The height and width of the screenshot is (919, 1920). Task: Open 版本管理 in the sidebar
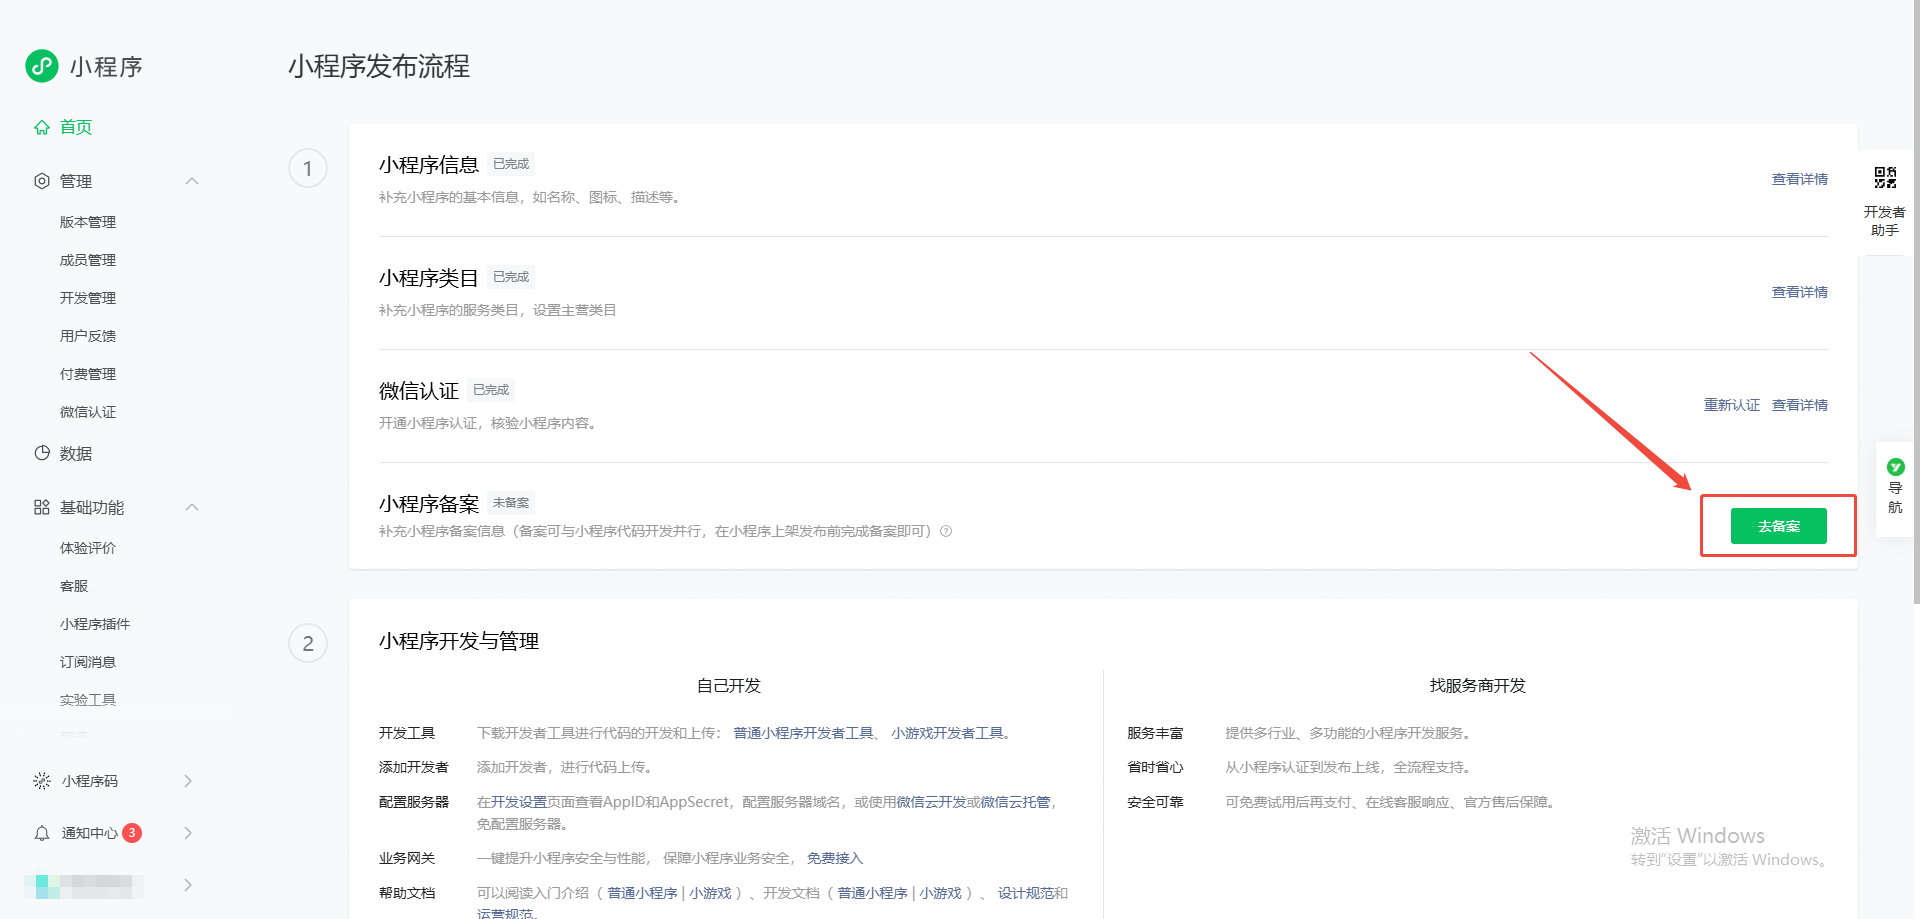[x=88, y=222]
